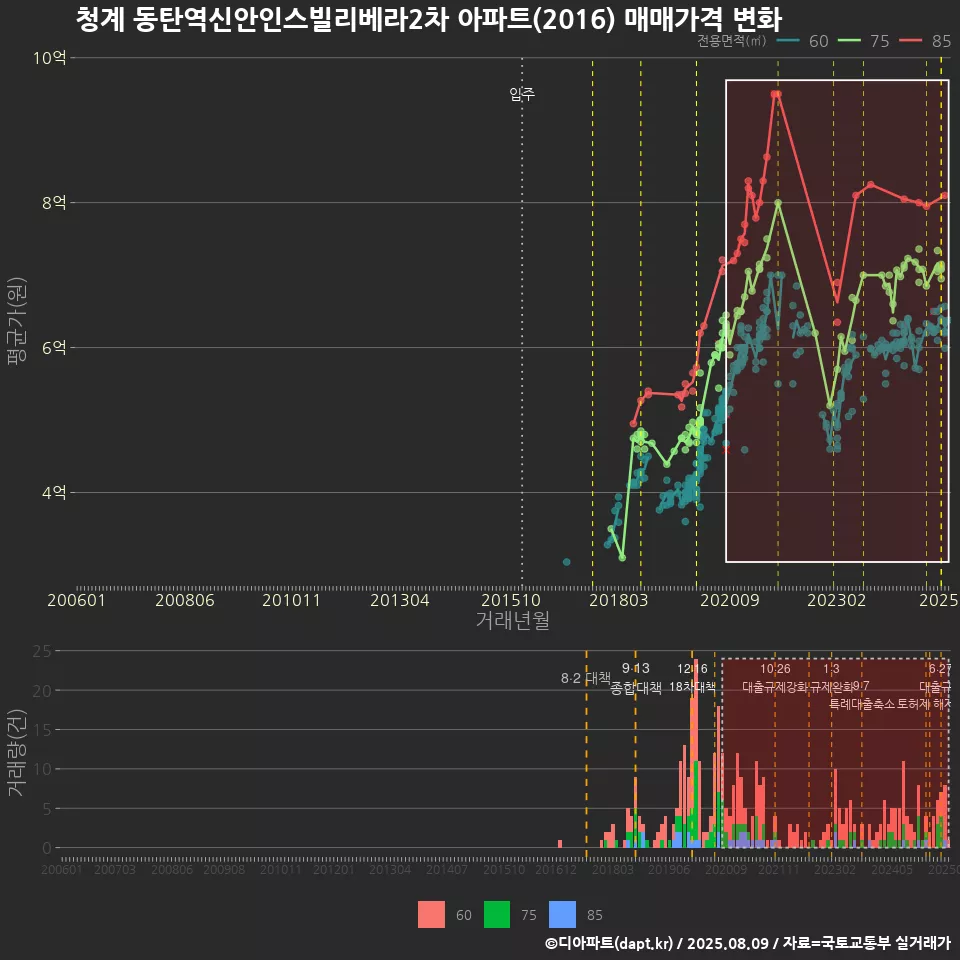Click the '8억' y-axis tick label
960x960 pixels.
(x=54, y=203)
